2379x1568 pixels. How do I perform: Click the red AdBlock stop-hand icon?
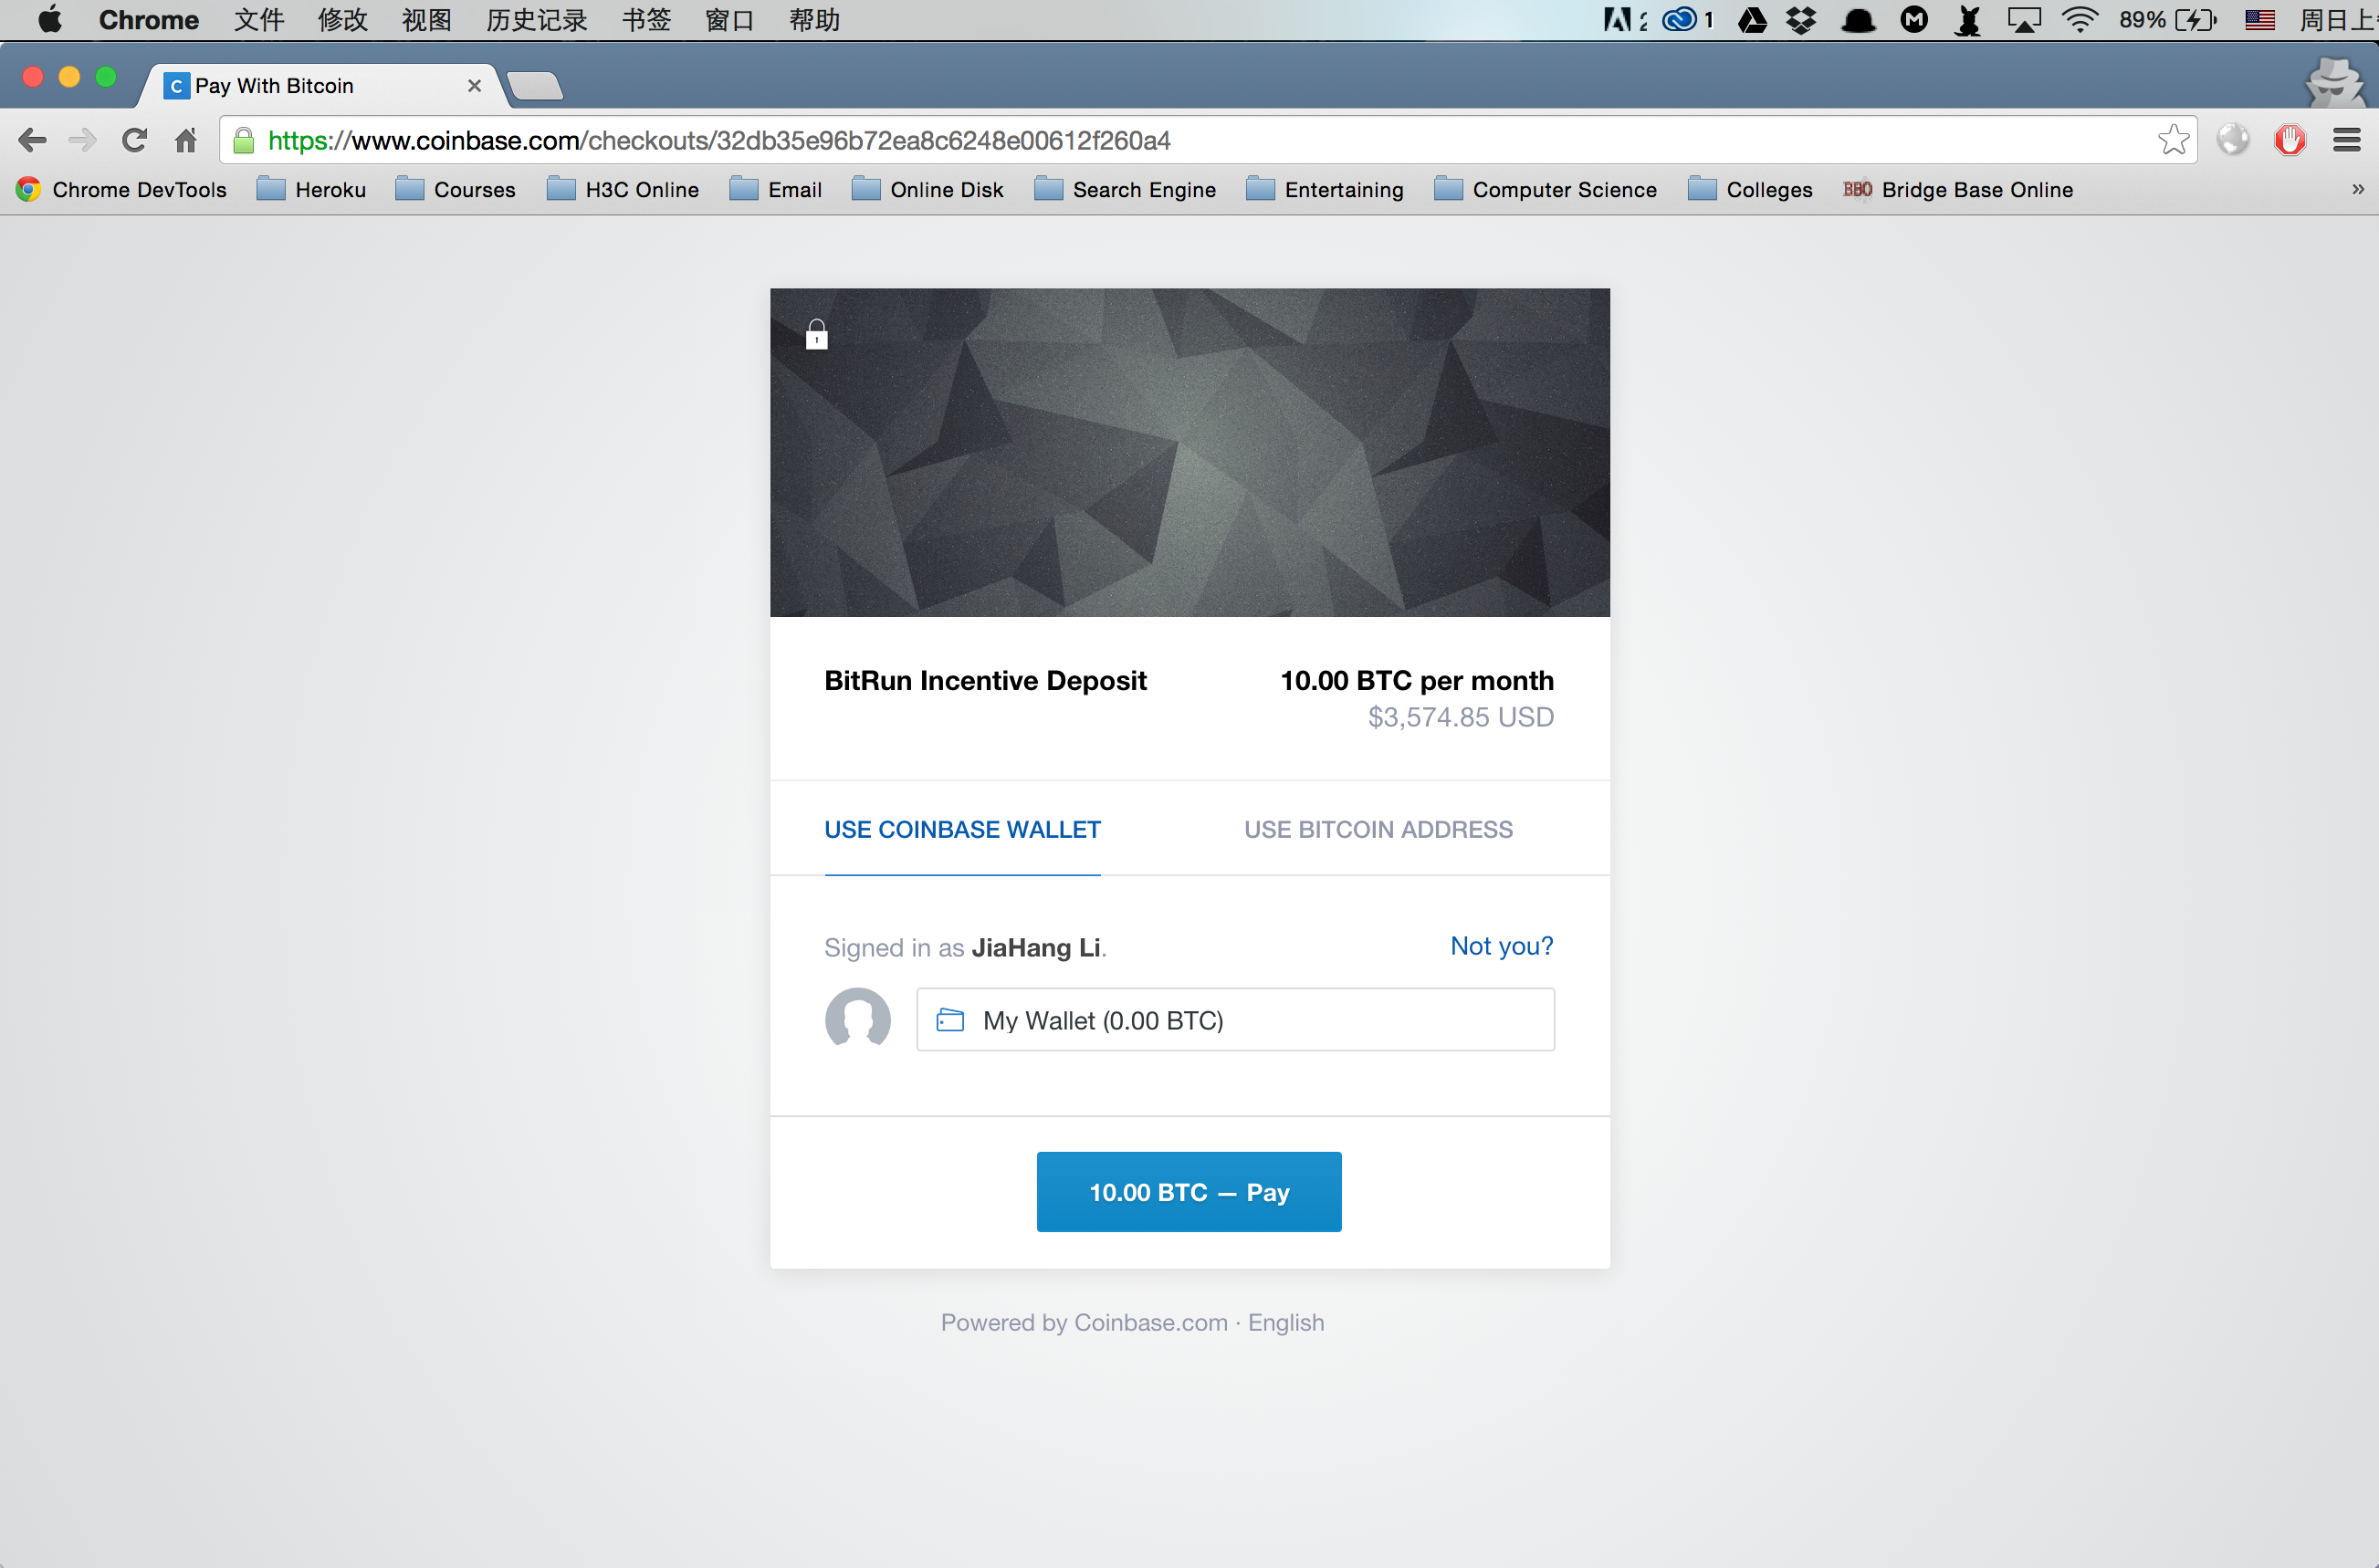[x=2289, y=140]
